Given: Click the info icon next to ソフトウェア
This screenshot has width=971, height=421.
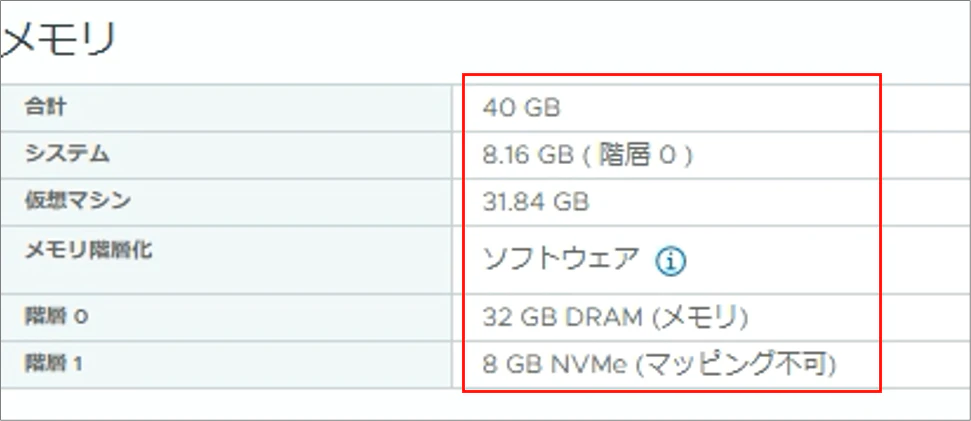Looking at the screenshot, I should [x=672, y=261].
